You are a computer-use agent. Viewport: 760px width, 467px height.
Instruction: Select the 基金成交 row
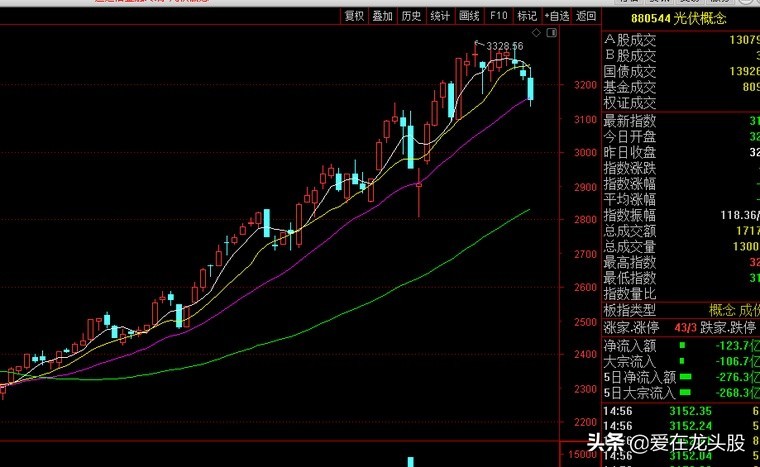click(681, 87)
